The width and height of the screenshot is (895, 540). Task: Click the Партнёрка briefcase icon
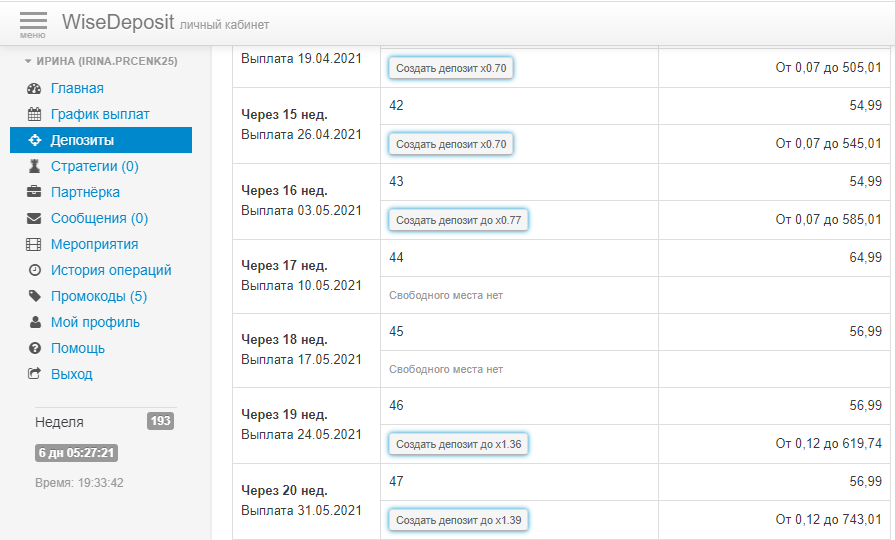(34, 193)
